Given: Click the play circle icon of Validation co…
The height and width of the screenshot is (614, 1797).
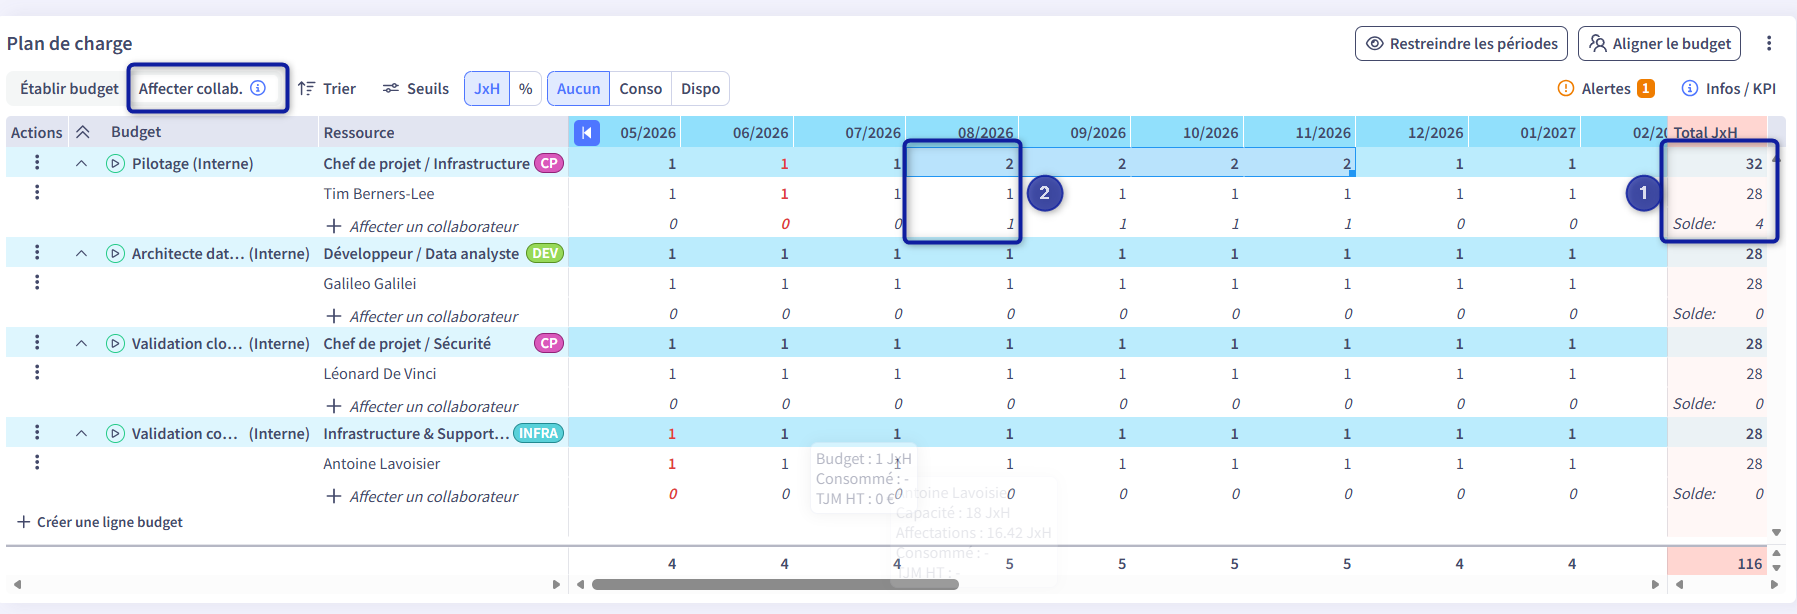Looking at the screenshot, I should point(115,433).
